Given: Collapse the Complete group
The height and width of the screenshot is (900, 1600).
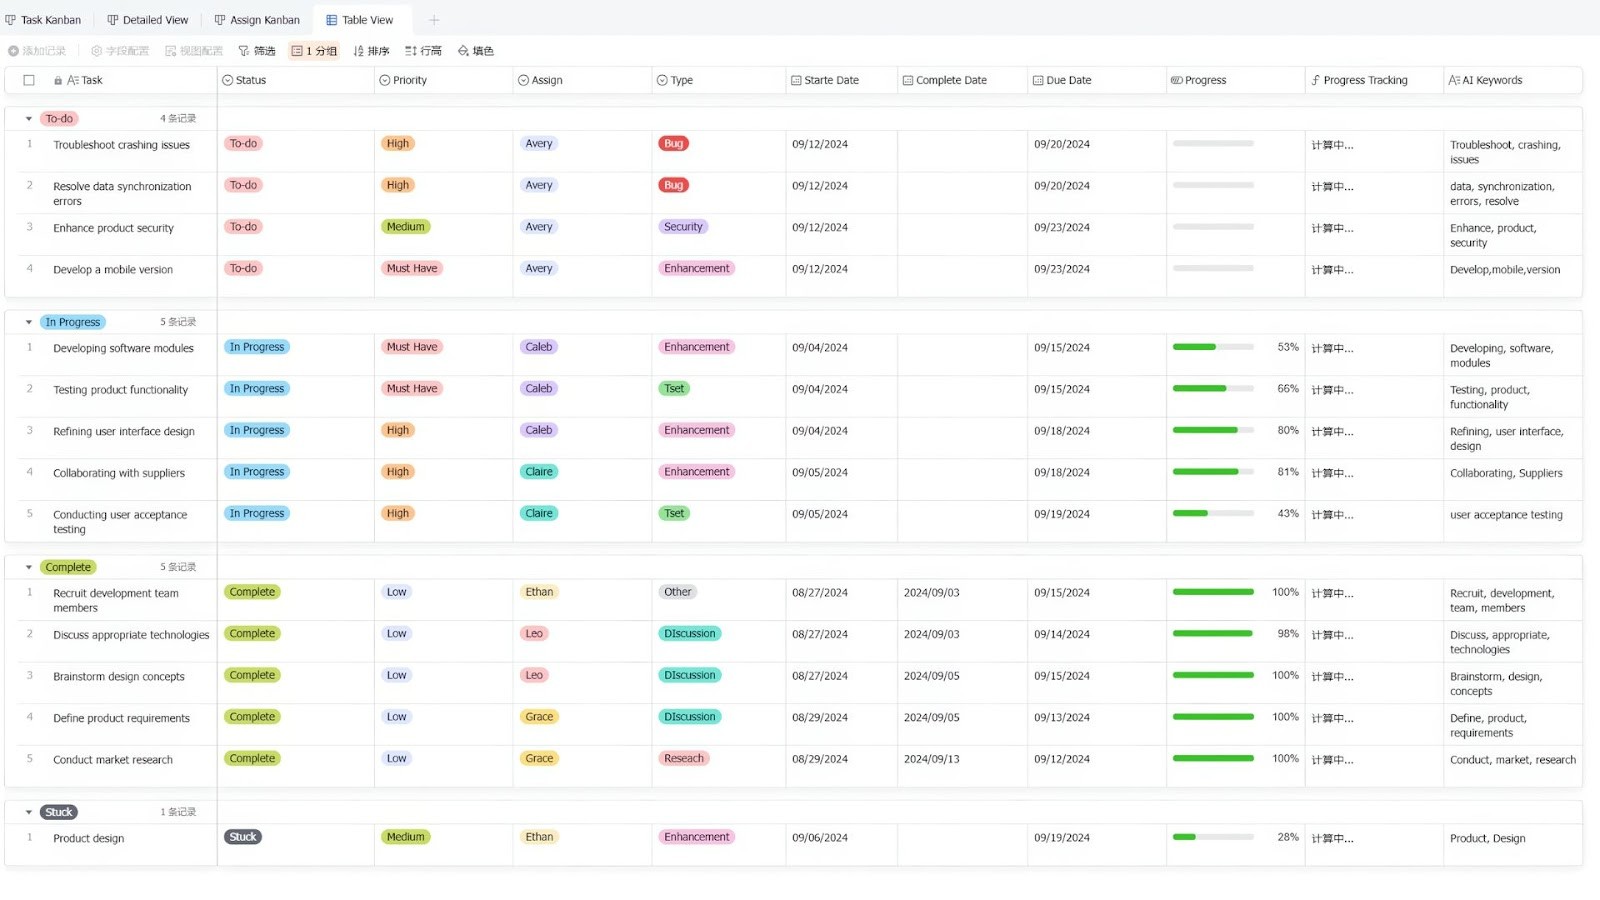Looking at the screenshot, I should pos(28,566).
